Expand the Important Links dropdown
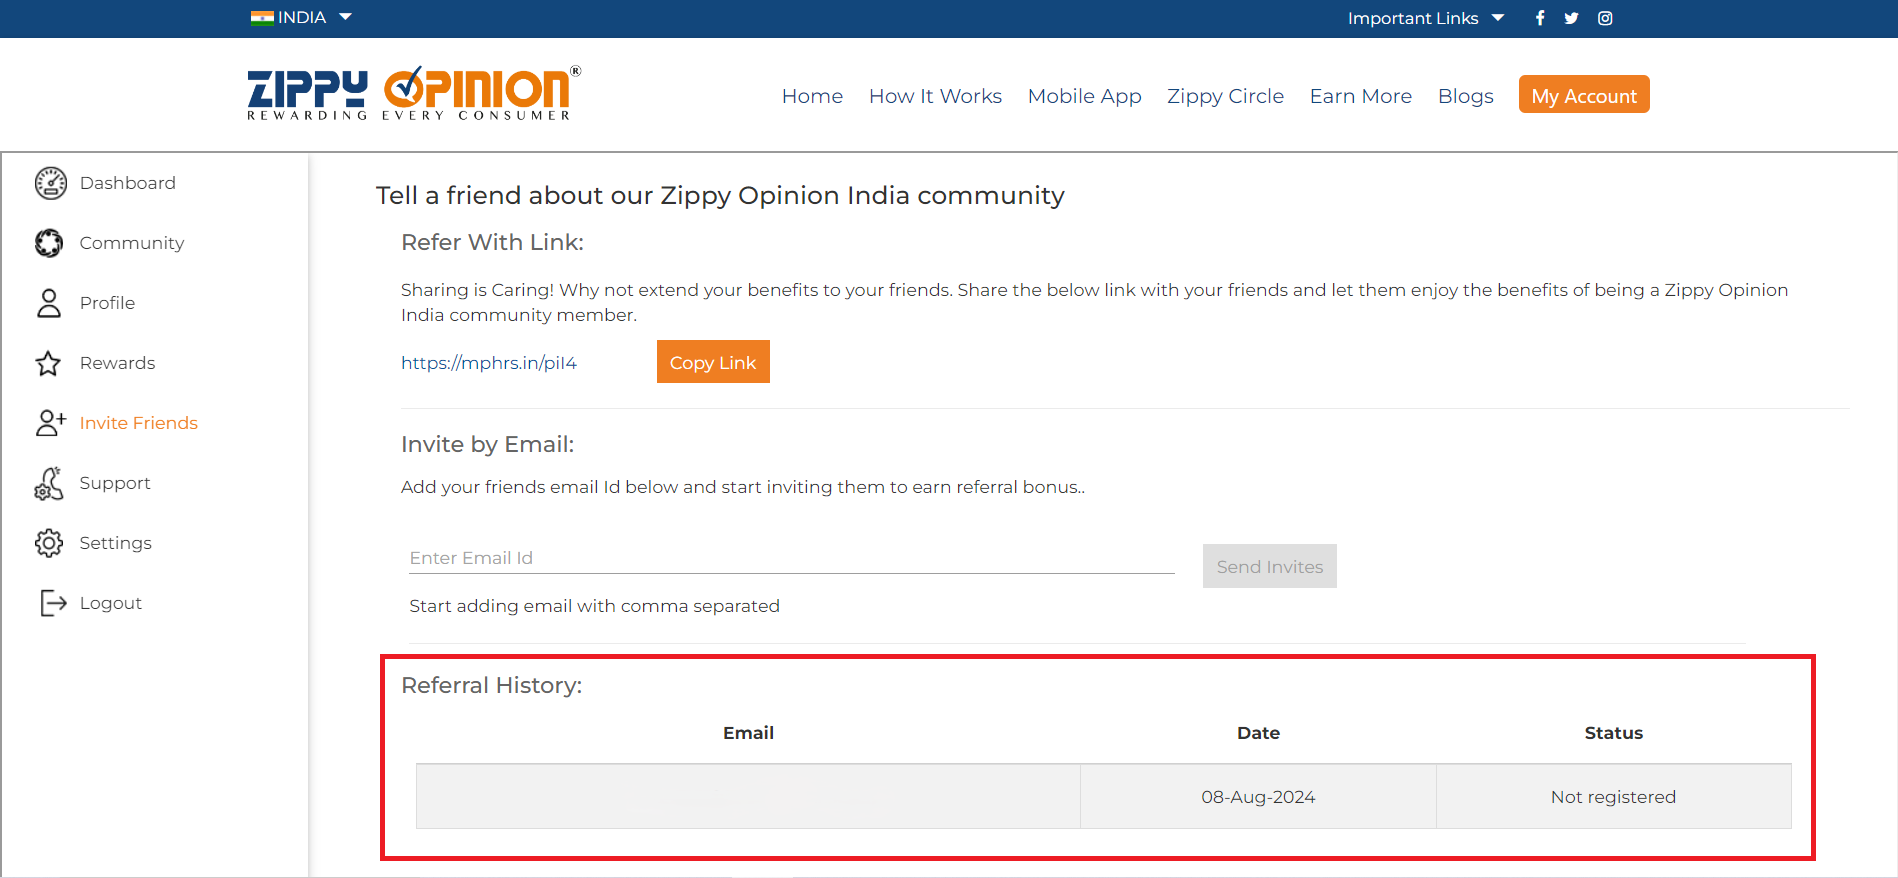 point(1425,18)
